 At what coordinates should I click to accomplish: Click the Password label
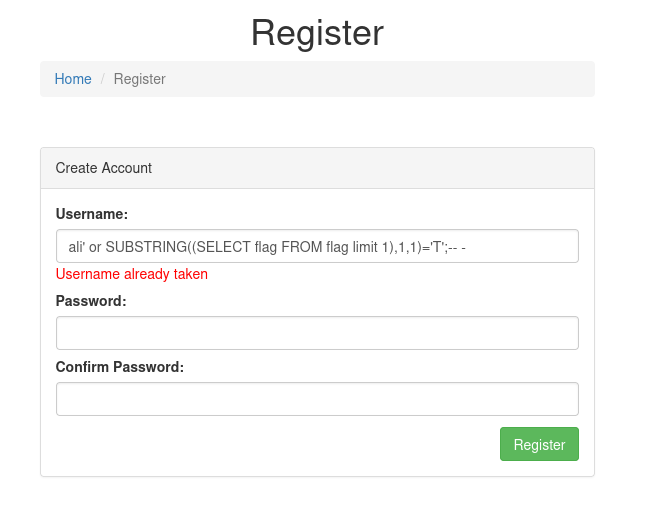click(x=91, y=301)
